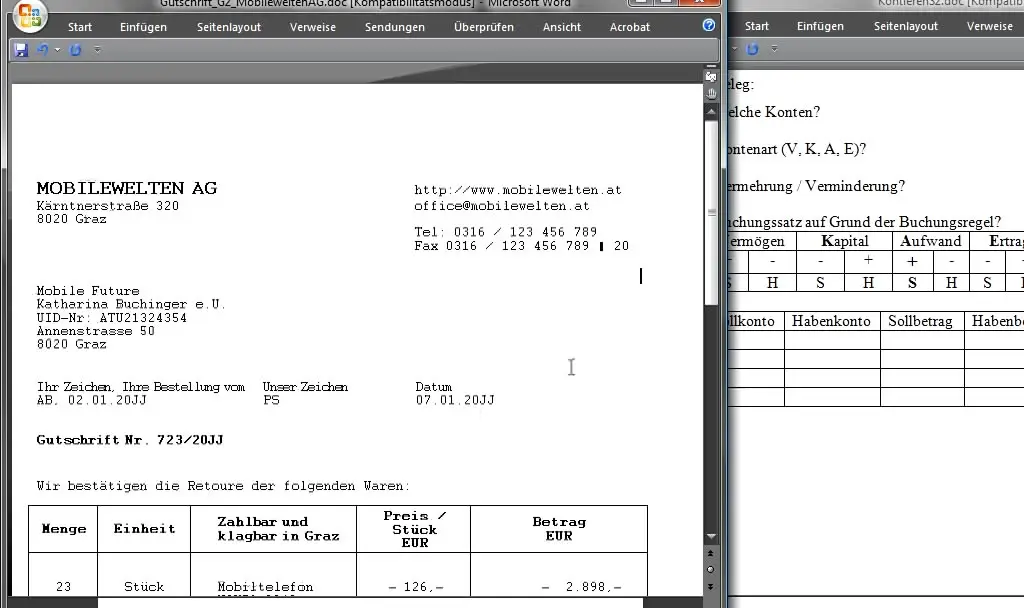
Task: Click the Gutschrift Nr. 723/20JJ heading
Action: click(130, 440)
